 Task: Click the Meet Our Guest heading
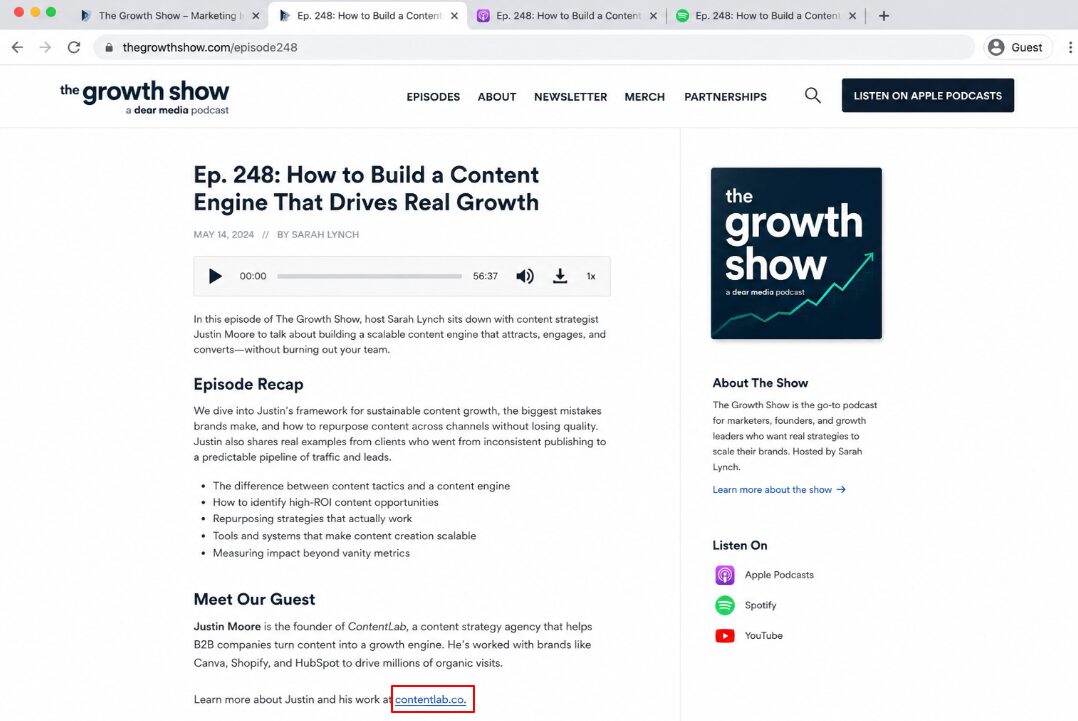(x=254, y=599)
